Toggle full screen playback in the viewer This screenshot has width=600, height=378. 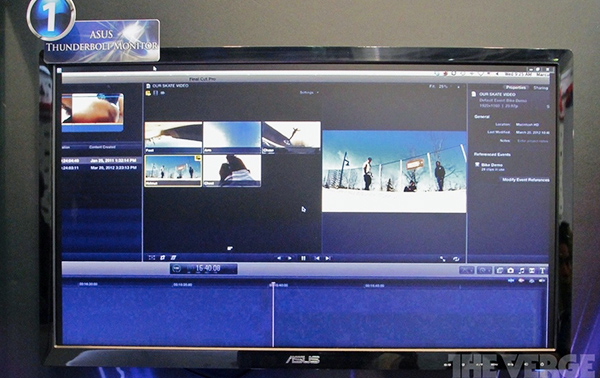(x=443, y=259)
